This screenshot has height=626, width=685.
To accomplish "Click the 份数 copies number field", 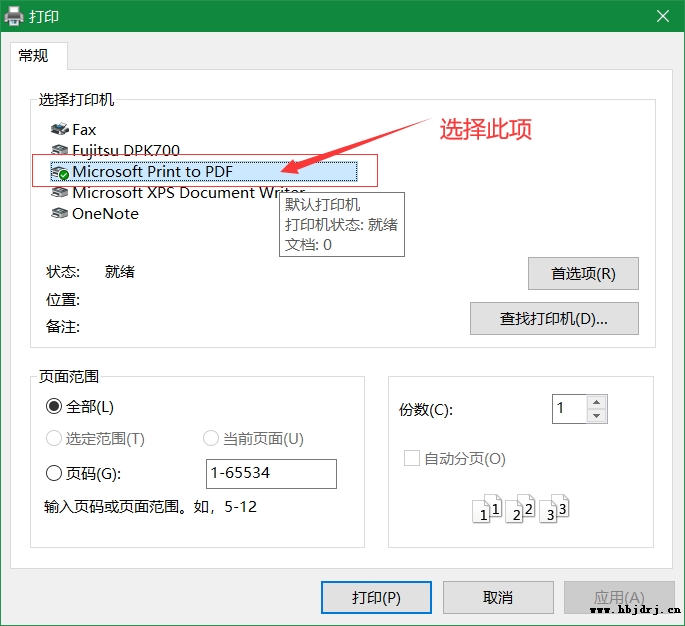I will [x=569, y=409].
